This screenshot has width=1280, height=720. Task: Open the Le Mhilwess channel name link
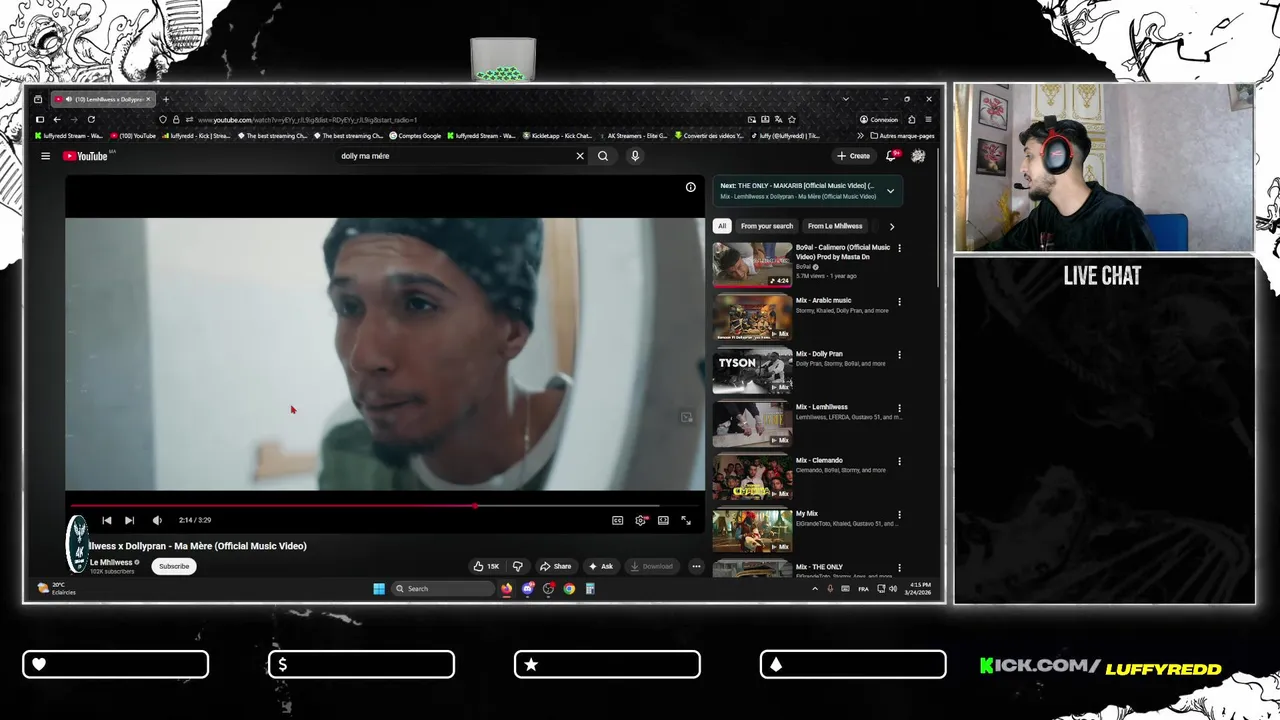tap(111, 562)
